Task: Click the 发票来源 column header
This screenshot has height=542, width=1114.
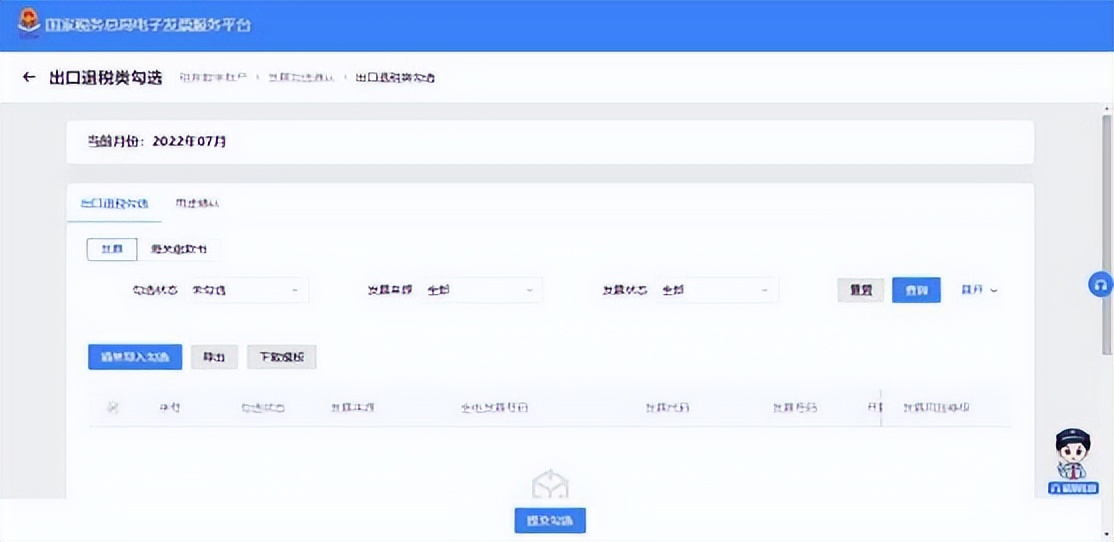Action: point(352,408)
